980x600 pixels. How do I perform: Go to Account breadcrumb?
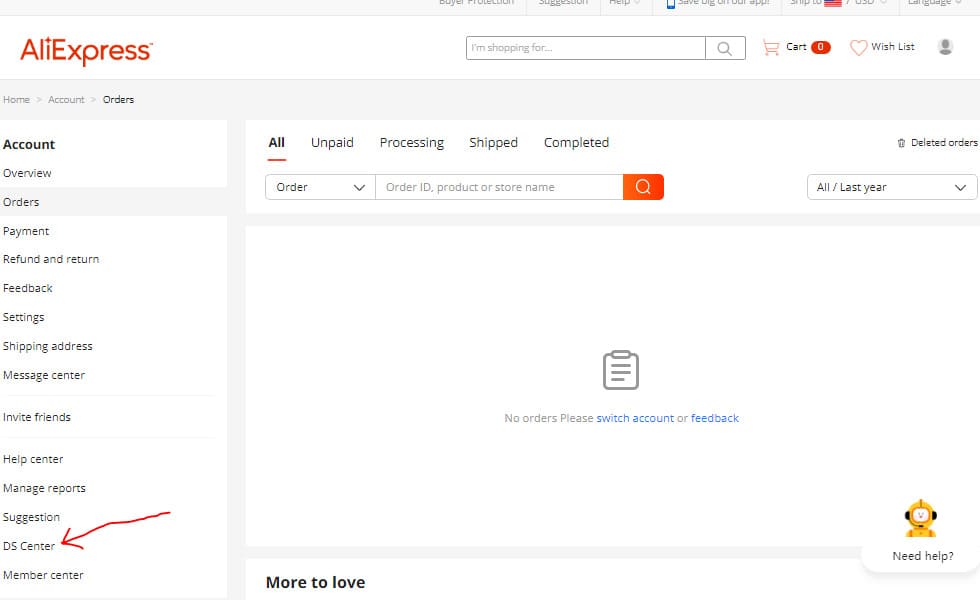[x=66, y=99]
